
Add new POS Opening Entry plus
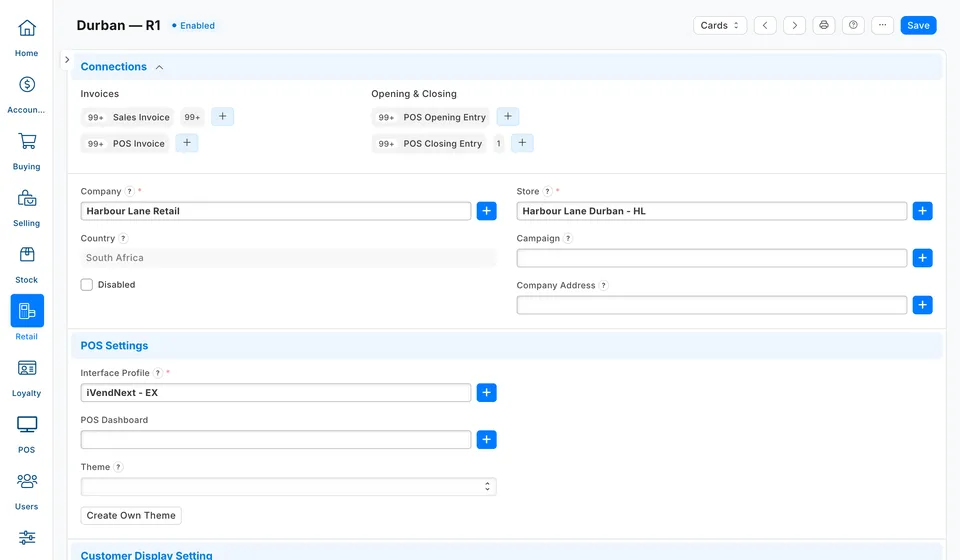click(508, 116)
